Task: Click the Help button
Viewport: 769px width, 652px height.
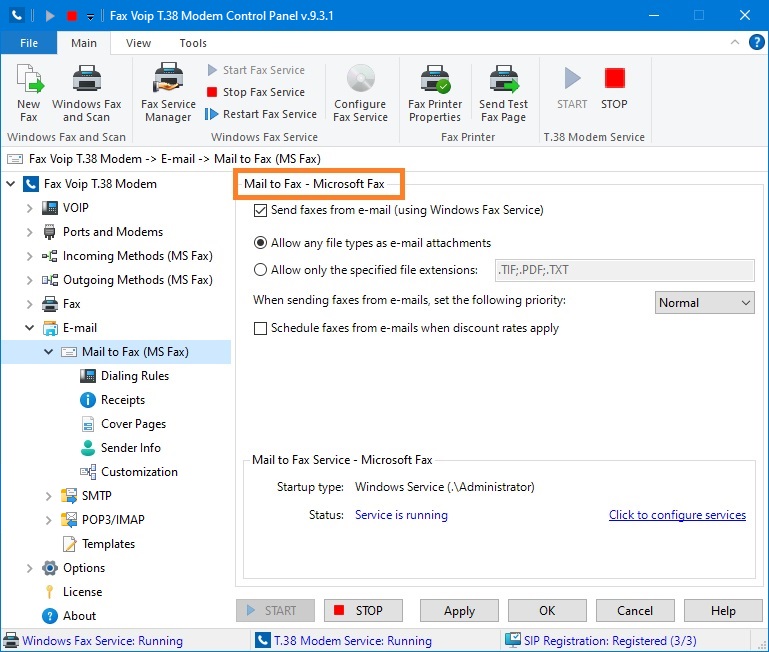Action: pos(723,611)
